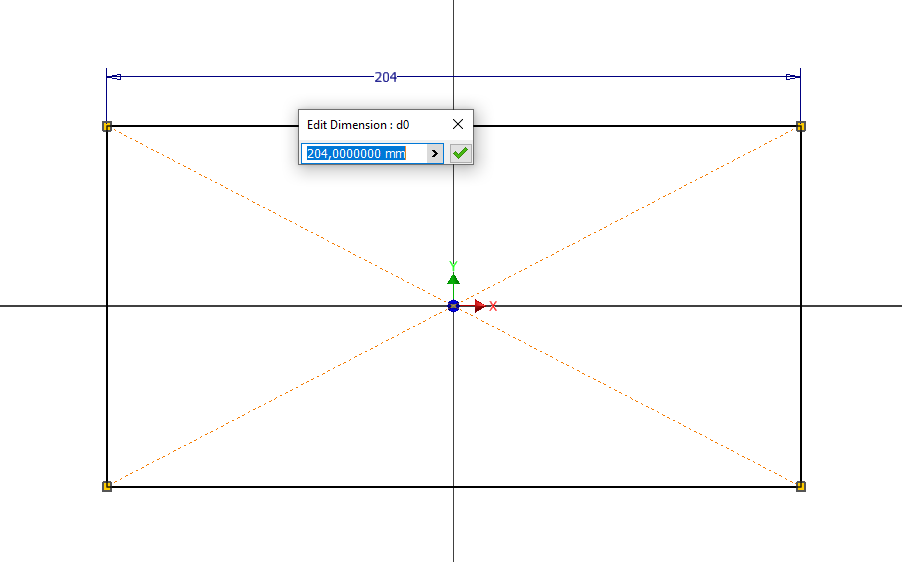Screen dimensions: 902x562
Task: Click the green Y axis arrow
Action: point(453,279)
